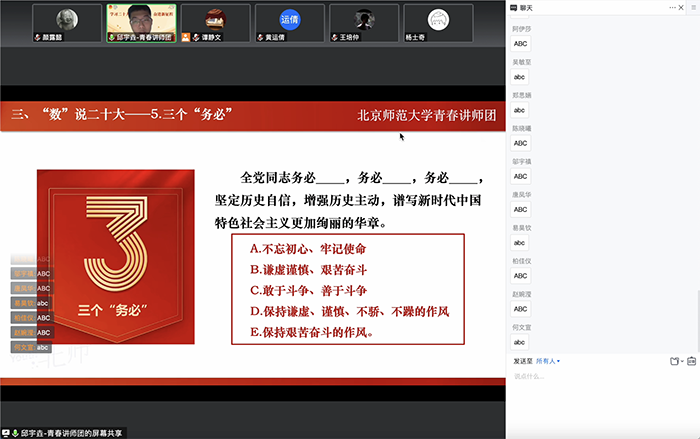Image resolution: width=700 pixels, height=439 pixels.
Task: Click the sidebar list icon at top right
Action: 693,7
